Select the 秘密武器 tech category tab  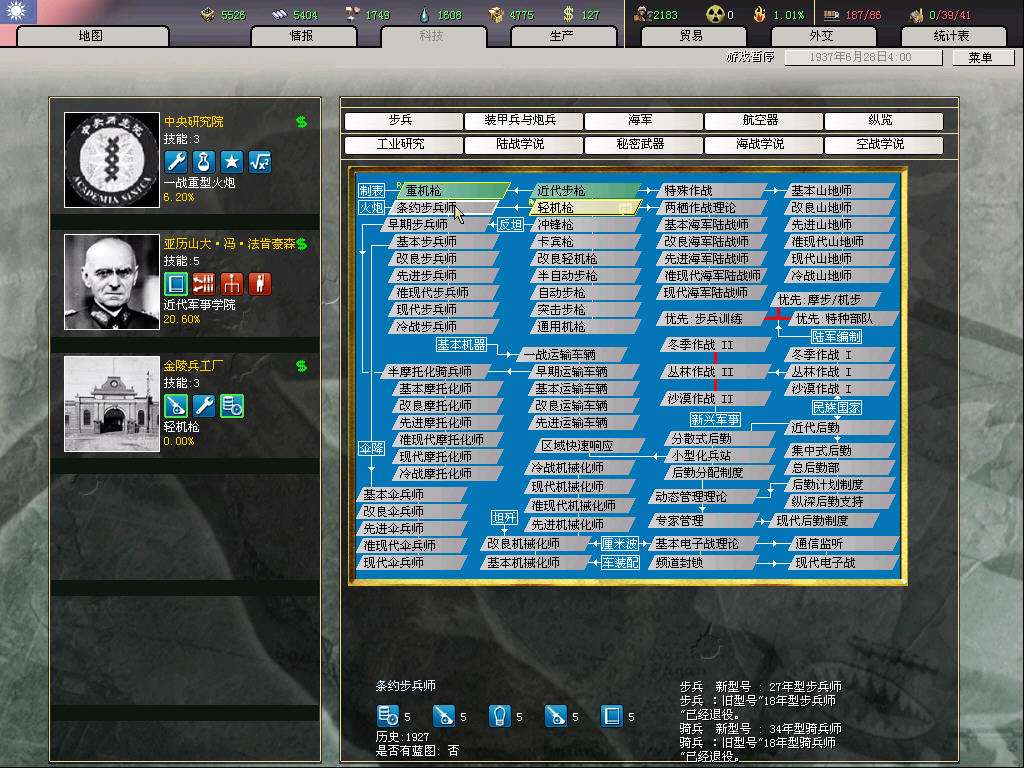click(640, 144)
